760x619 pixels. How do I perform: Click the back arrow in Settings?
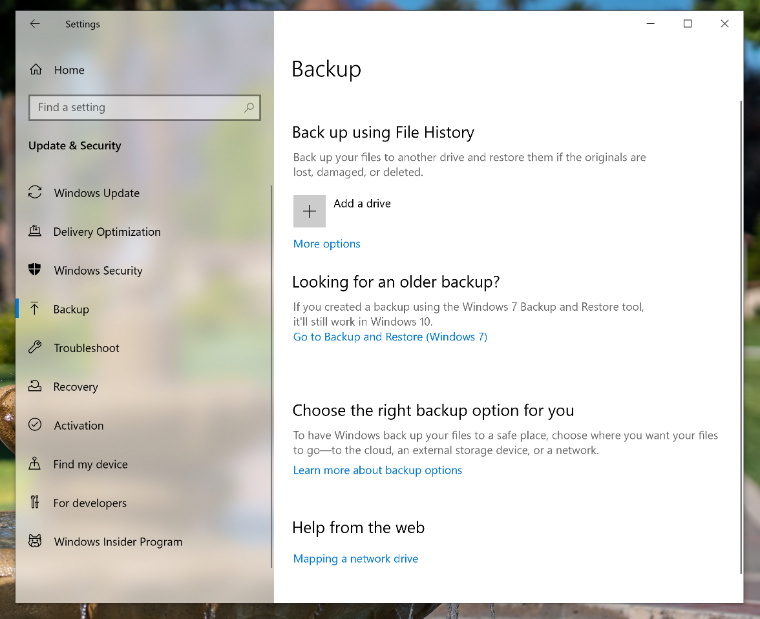click(34, 24)
